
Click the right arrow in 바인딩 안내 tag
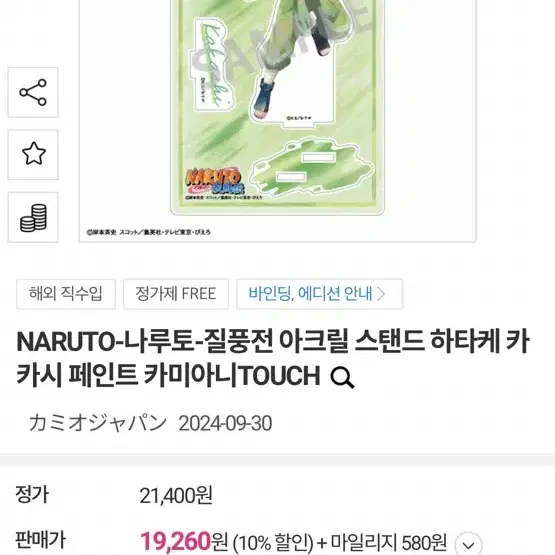[x=382, y=294]
